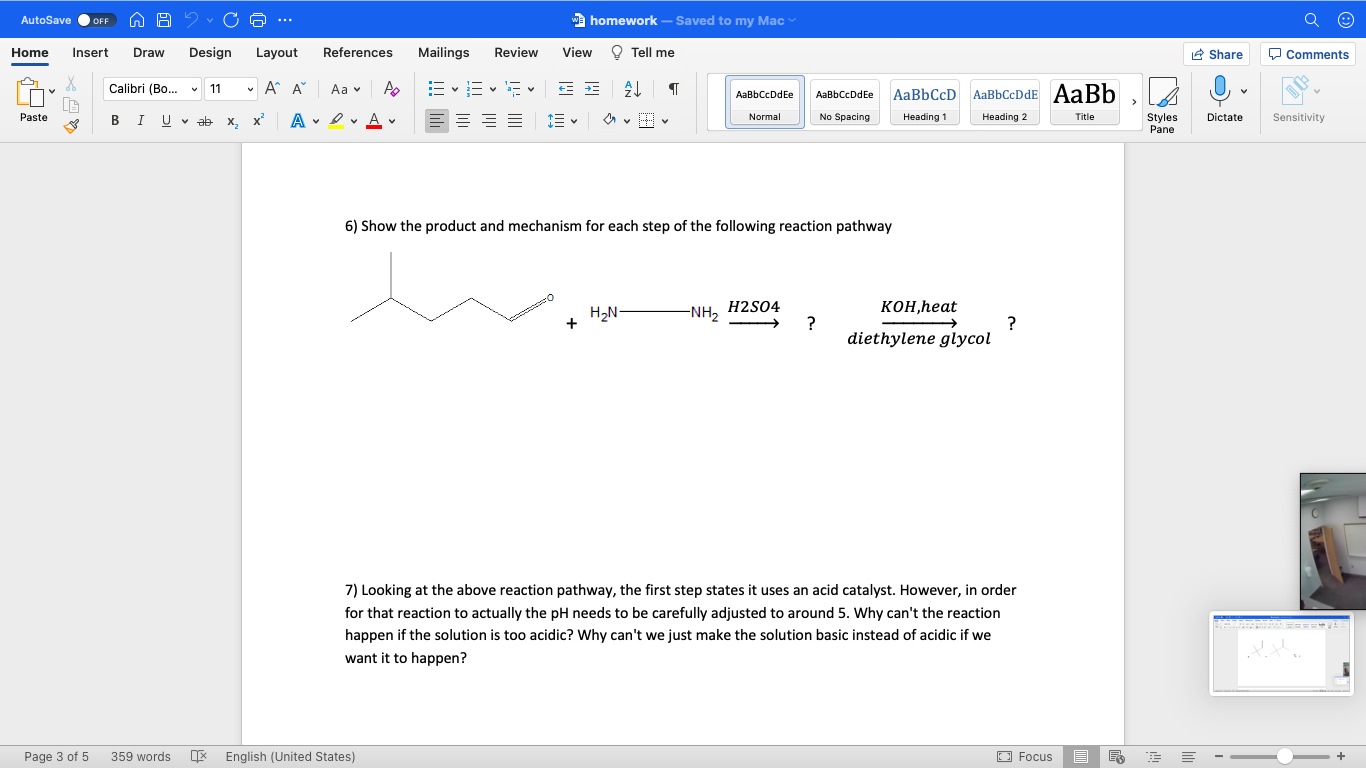The image size is (1366, 768).
Task: Open the search magnifier in title bar
Action: pos(1312,20)
